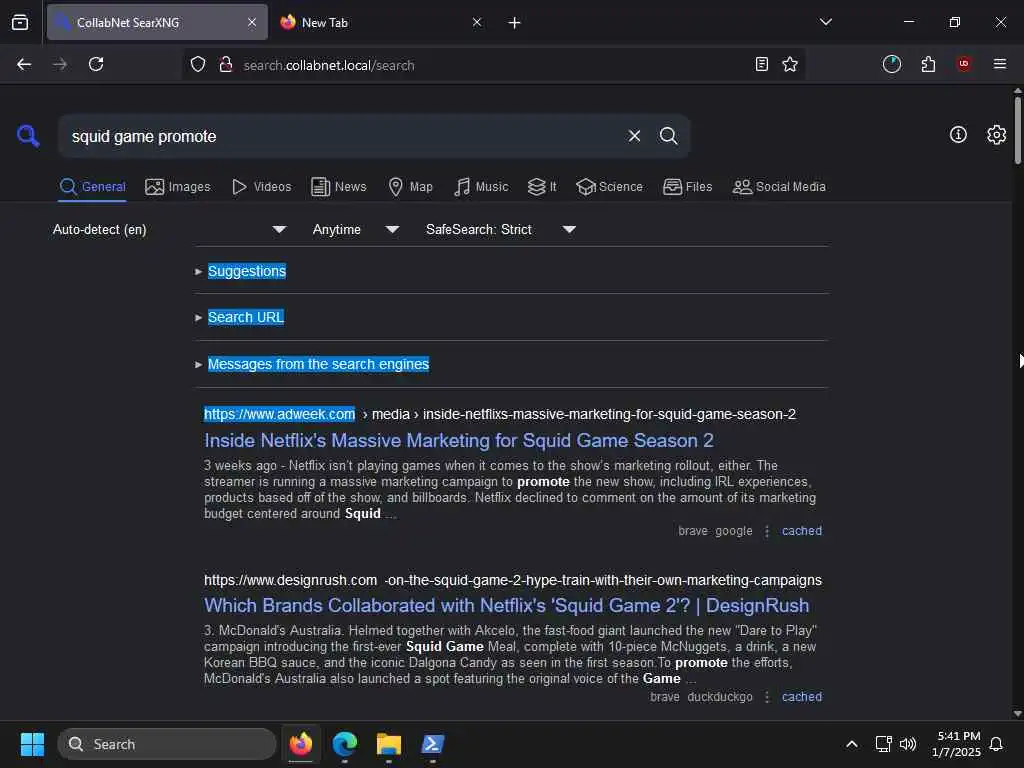The height and width of the screenshot is (768, 1024).
Task: Select the General search category
Action: coord(92,187)
